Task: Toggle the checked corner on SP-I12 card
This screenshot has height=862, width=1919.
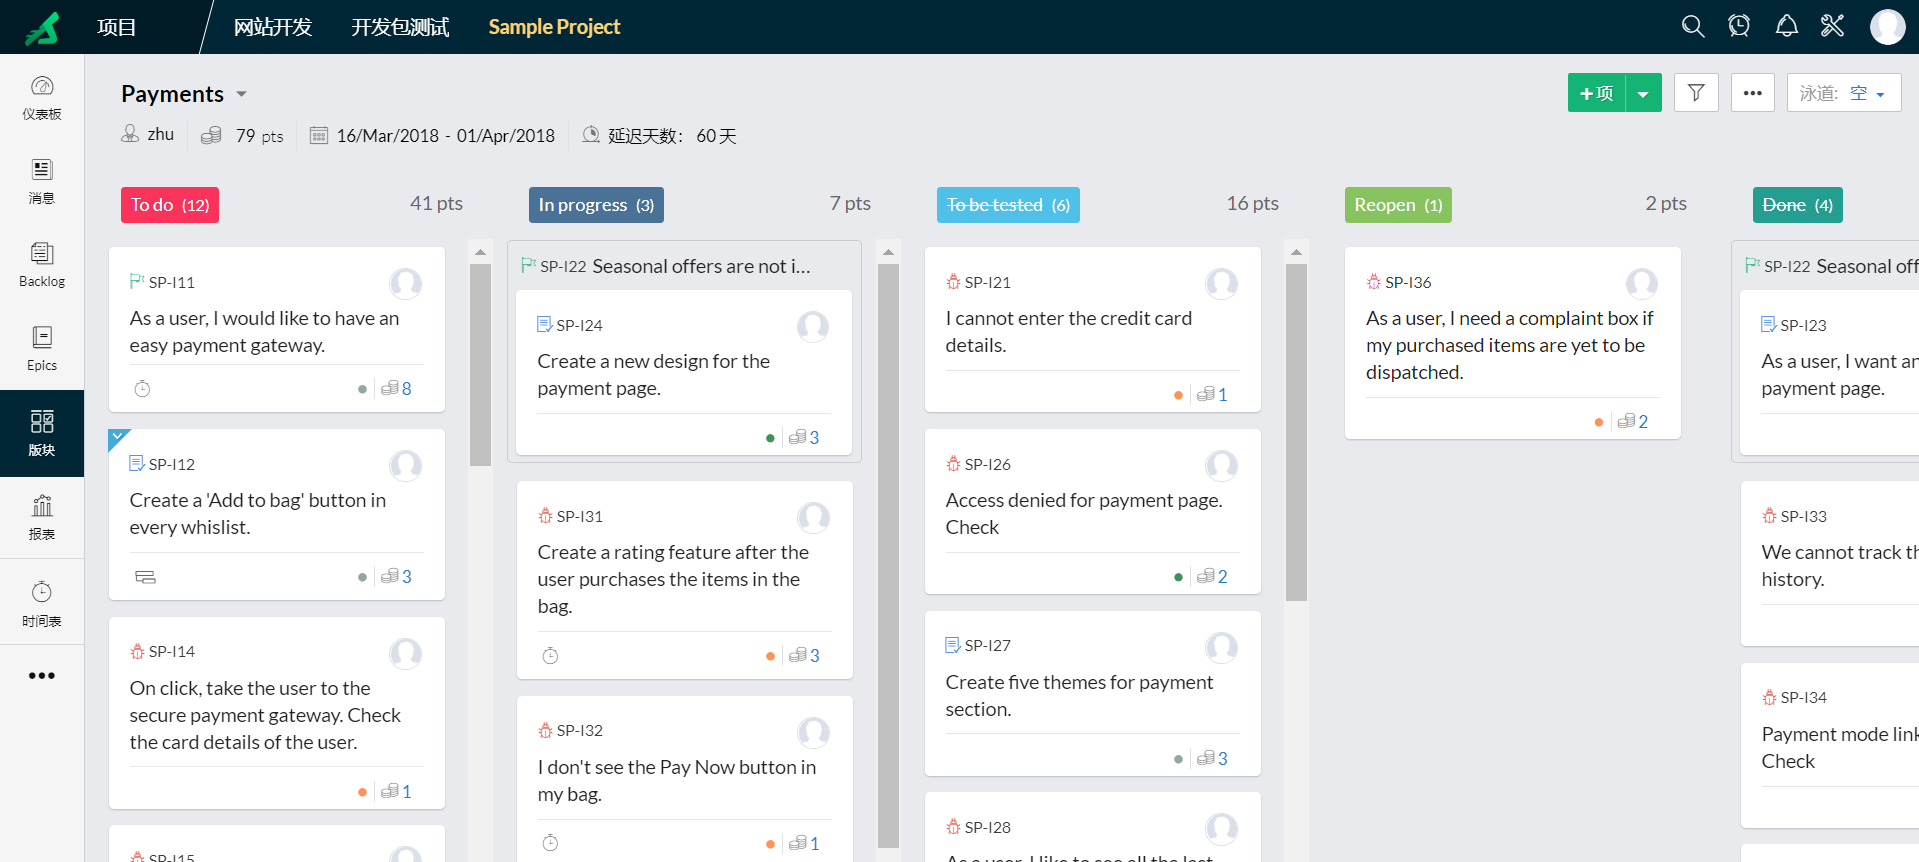Action: (x=117, y=437)
